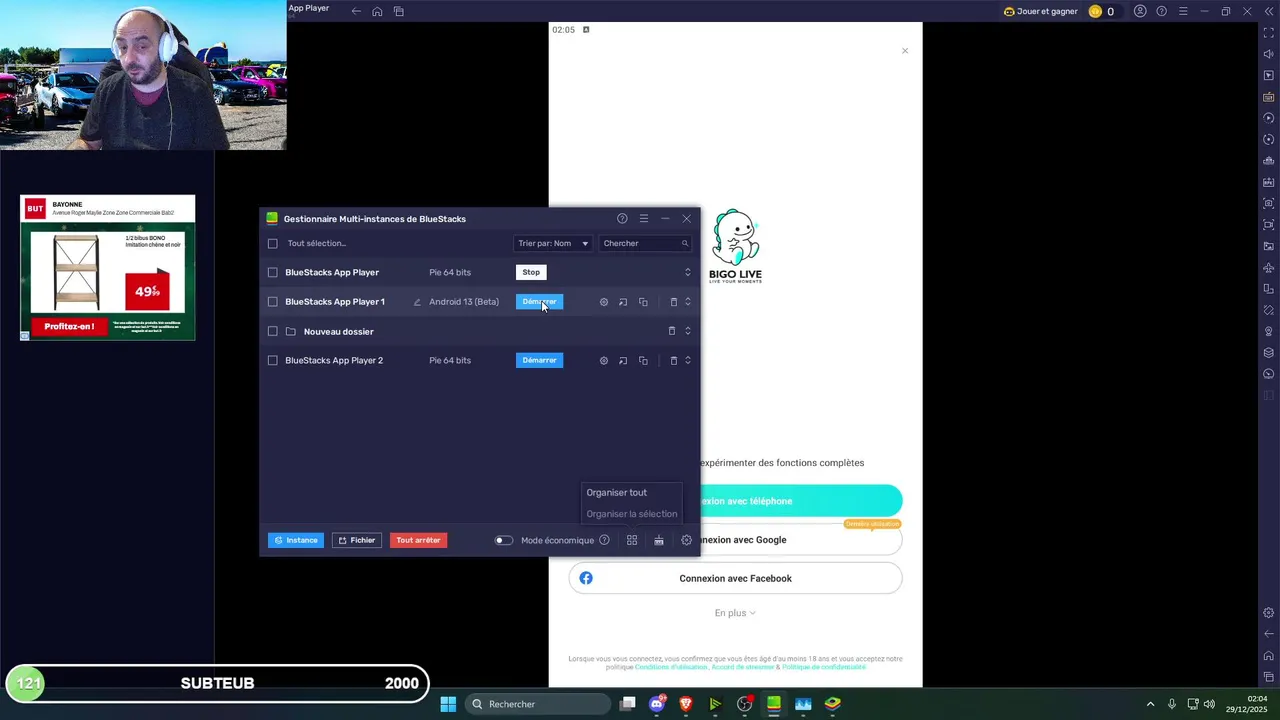Start BlueStacks App Player 2 with Démarrer
The width and height of the screenshot is (1280, 720).
coord(539,360)
